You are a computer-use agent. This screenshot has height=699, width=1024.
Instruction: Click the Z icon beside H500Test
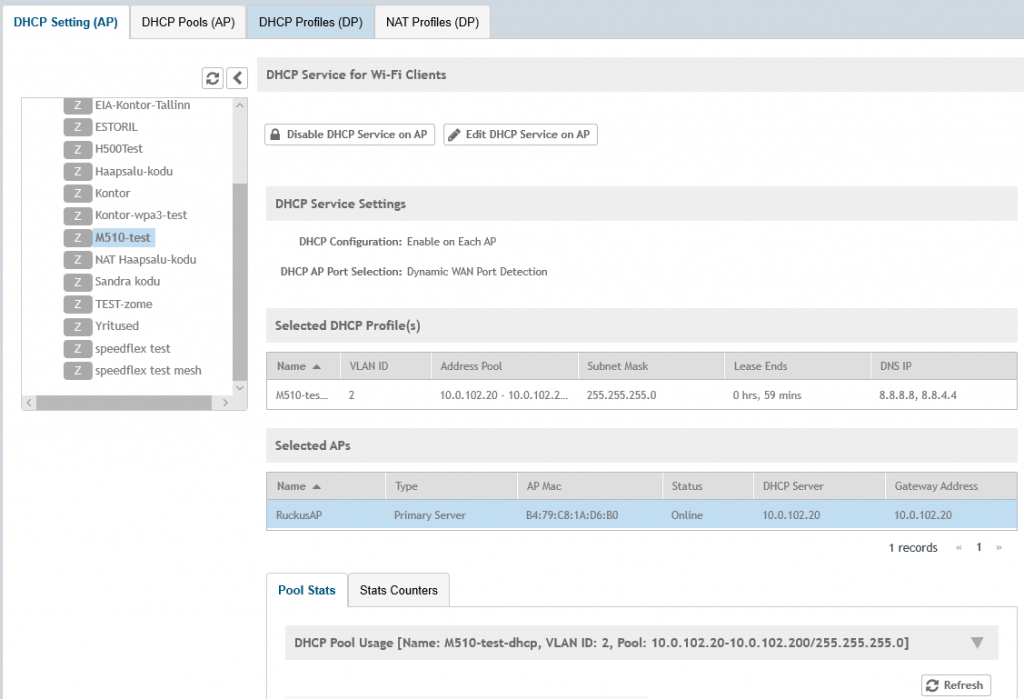(x=77, y=149)
